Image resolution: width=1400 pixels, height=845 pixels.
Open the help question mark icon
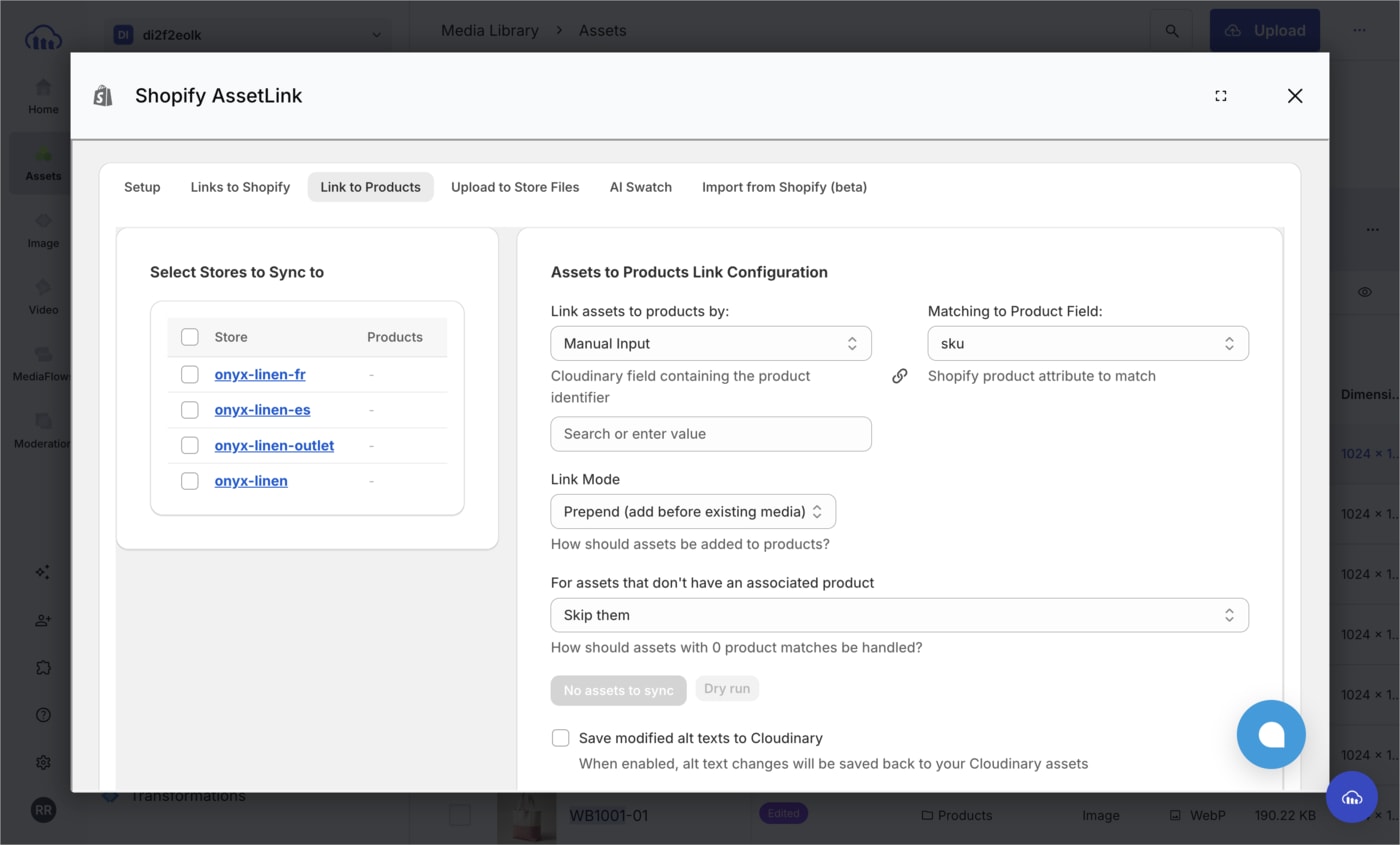(x=43, y=715)
